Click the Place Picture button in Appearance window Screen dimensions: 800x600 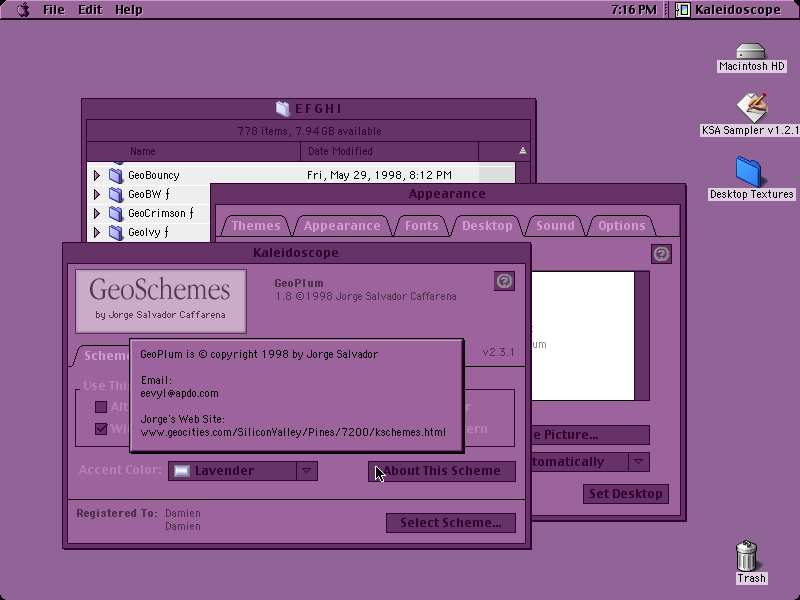[590, 435]
